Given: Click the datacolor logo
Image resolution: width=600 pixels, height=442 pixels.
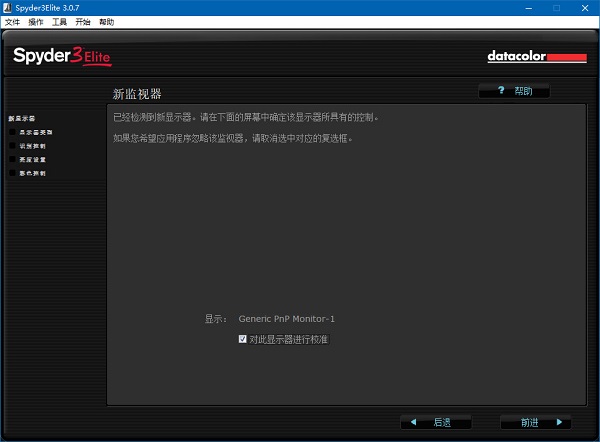Looking at the screenshot, I should coord(537,57).
